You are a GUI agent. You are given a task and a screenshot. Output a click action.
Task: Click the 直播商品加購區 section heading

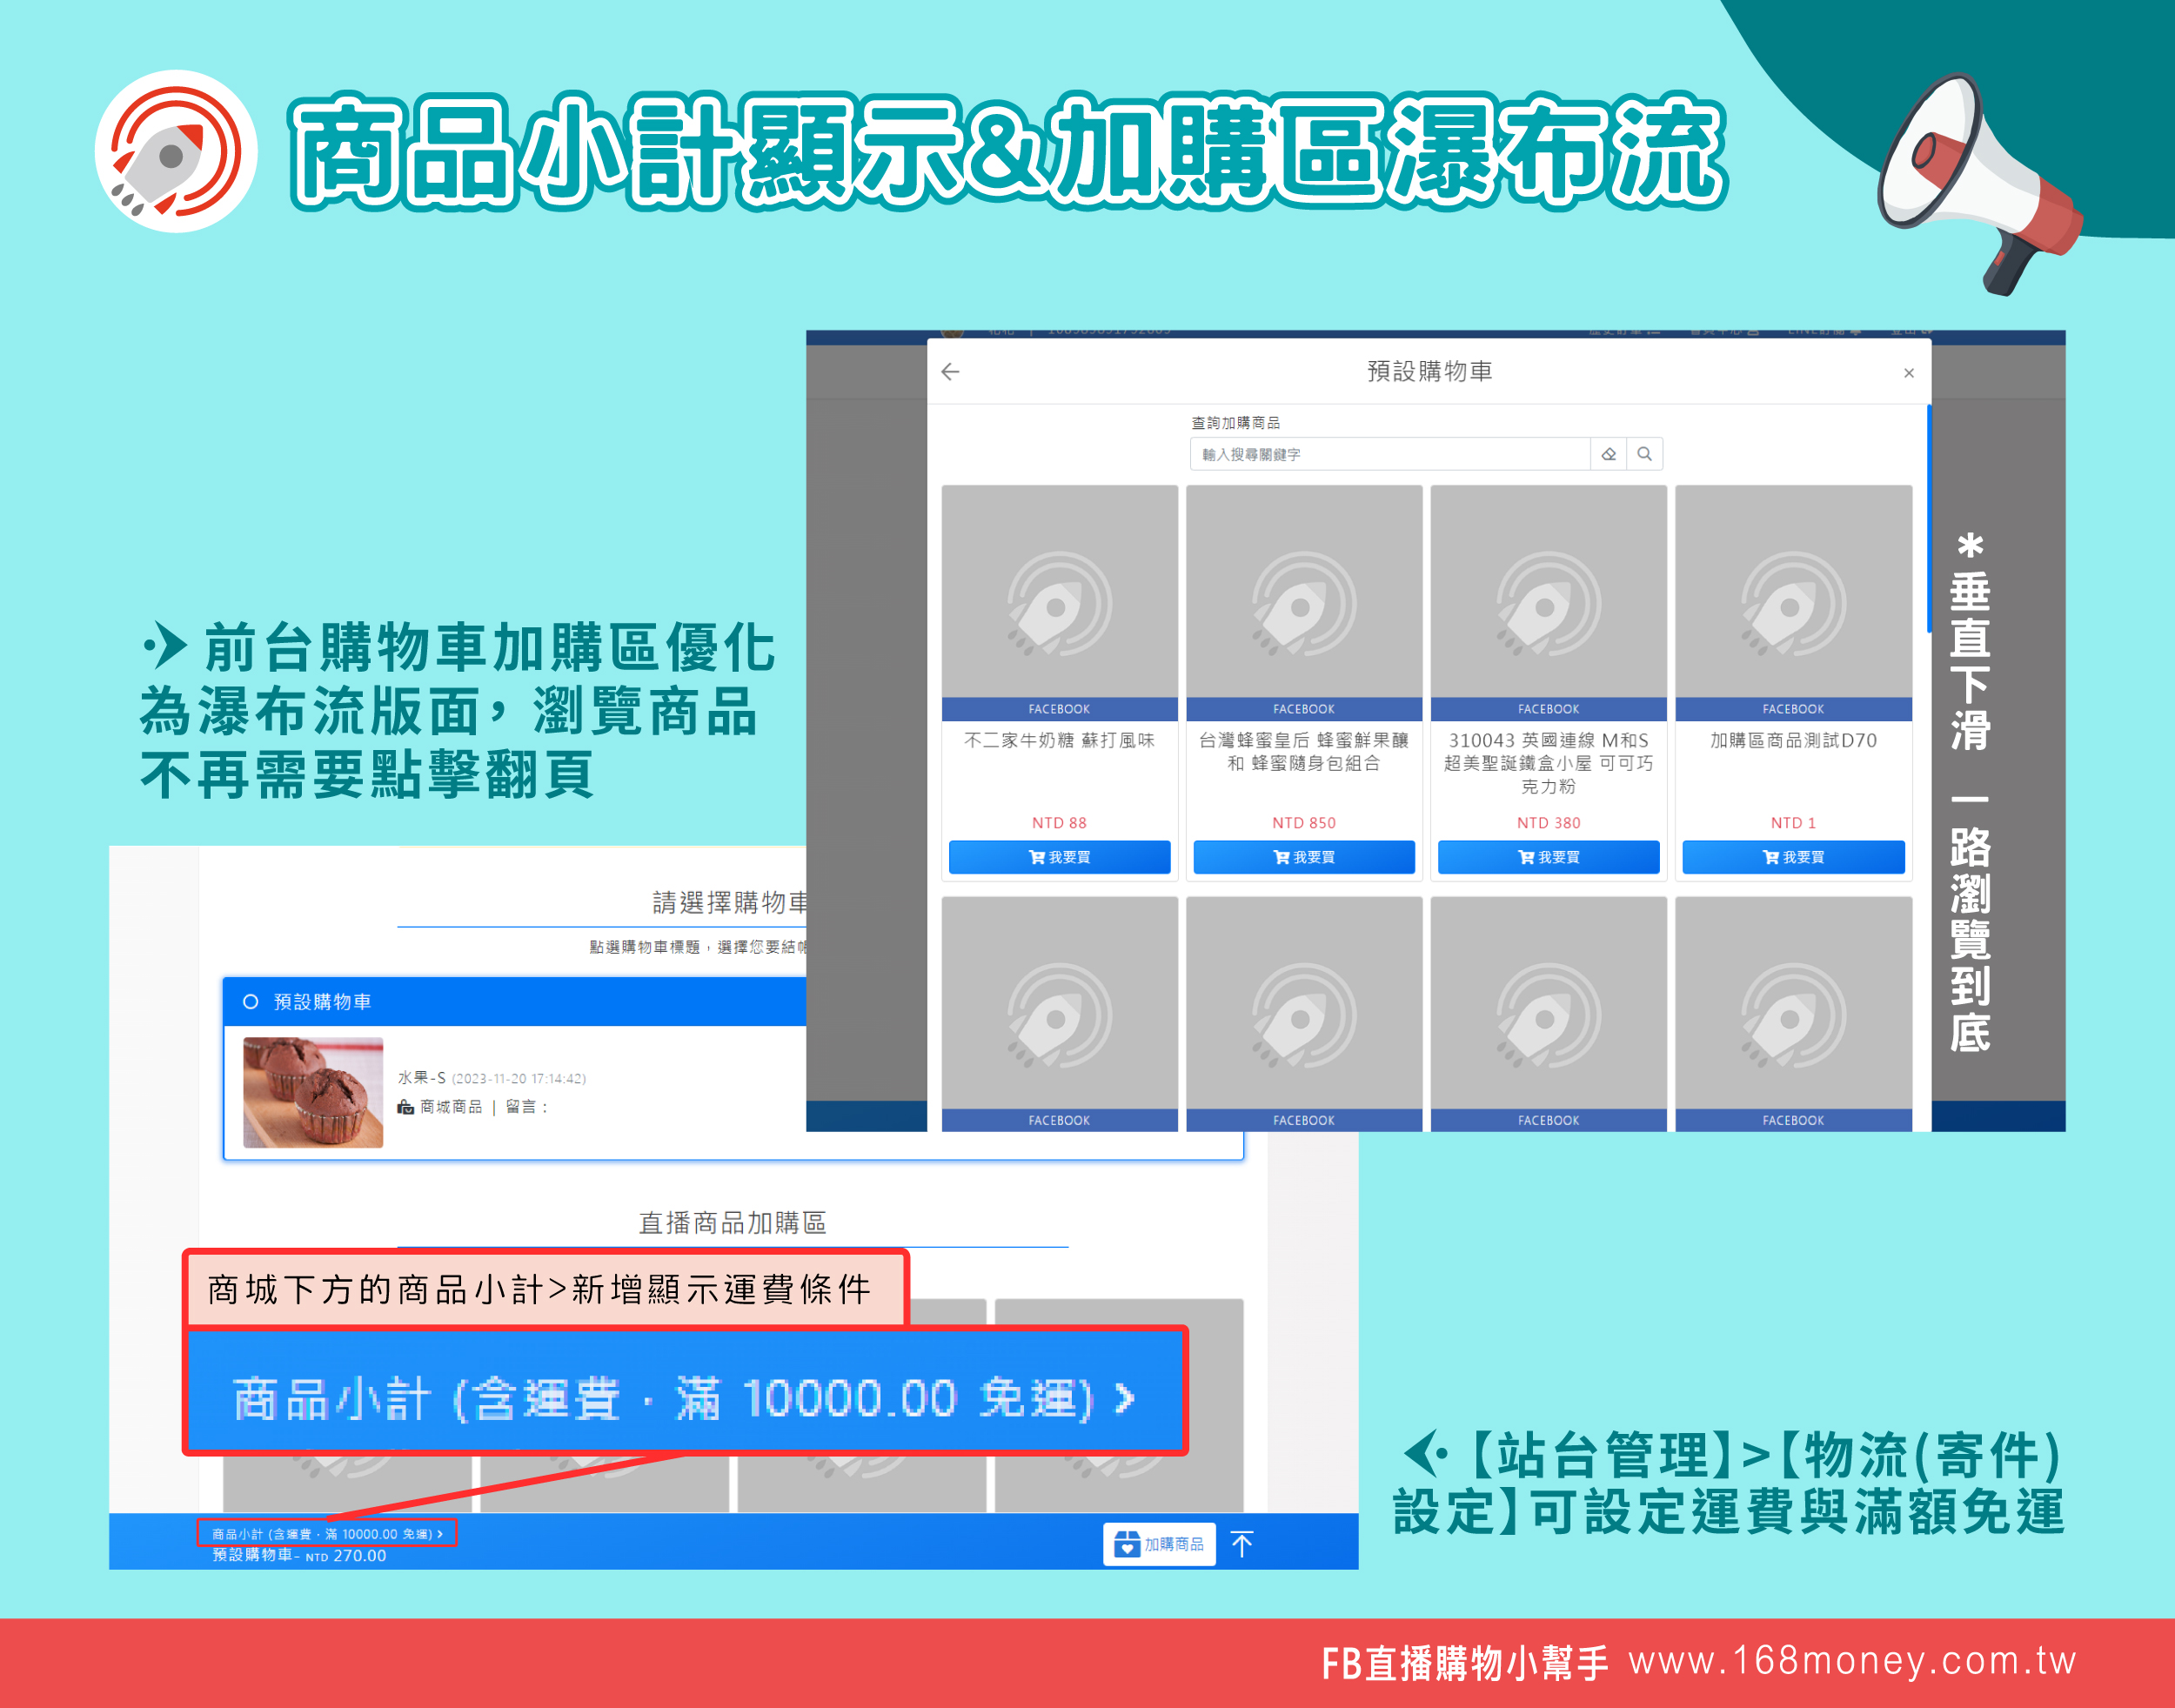(732, 1222)
